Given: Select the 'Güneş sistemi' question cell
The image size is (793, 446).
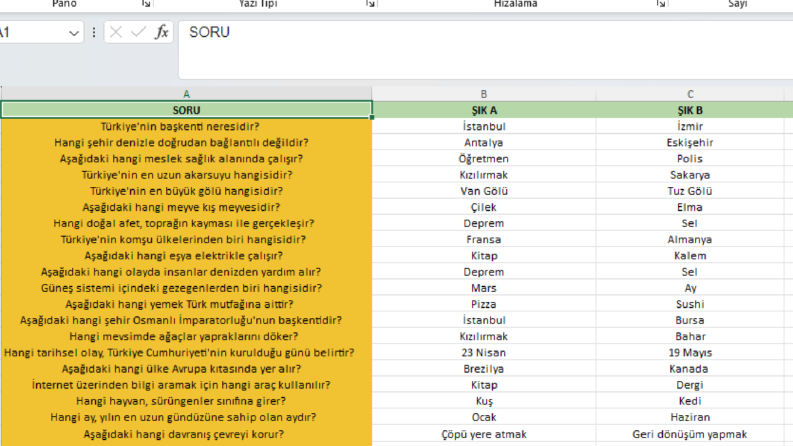Looking at the screenshot, I should (187, 288).
